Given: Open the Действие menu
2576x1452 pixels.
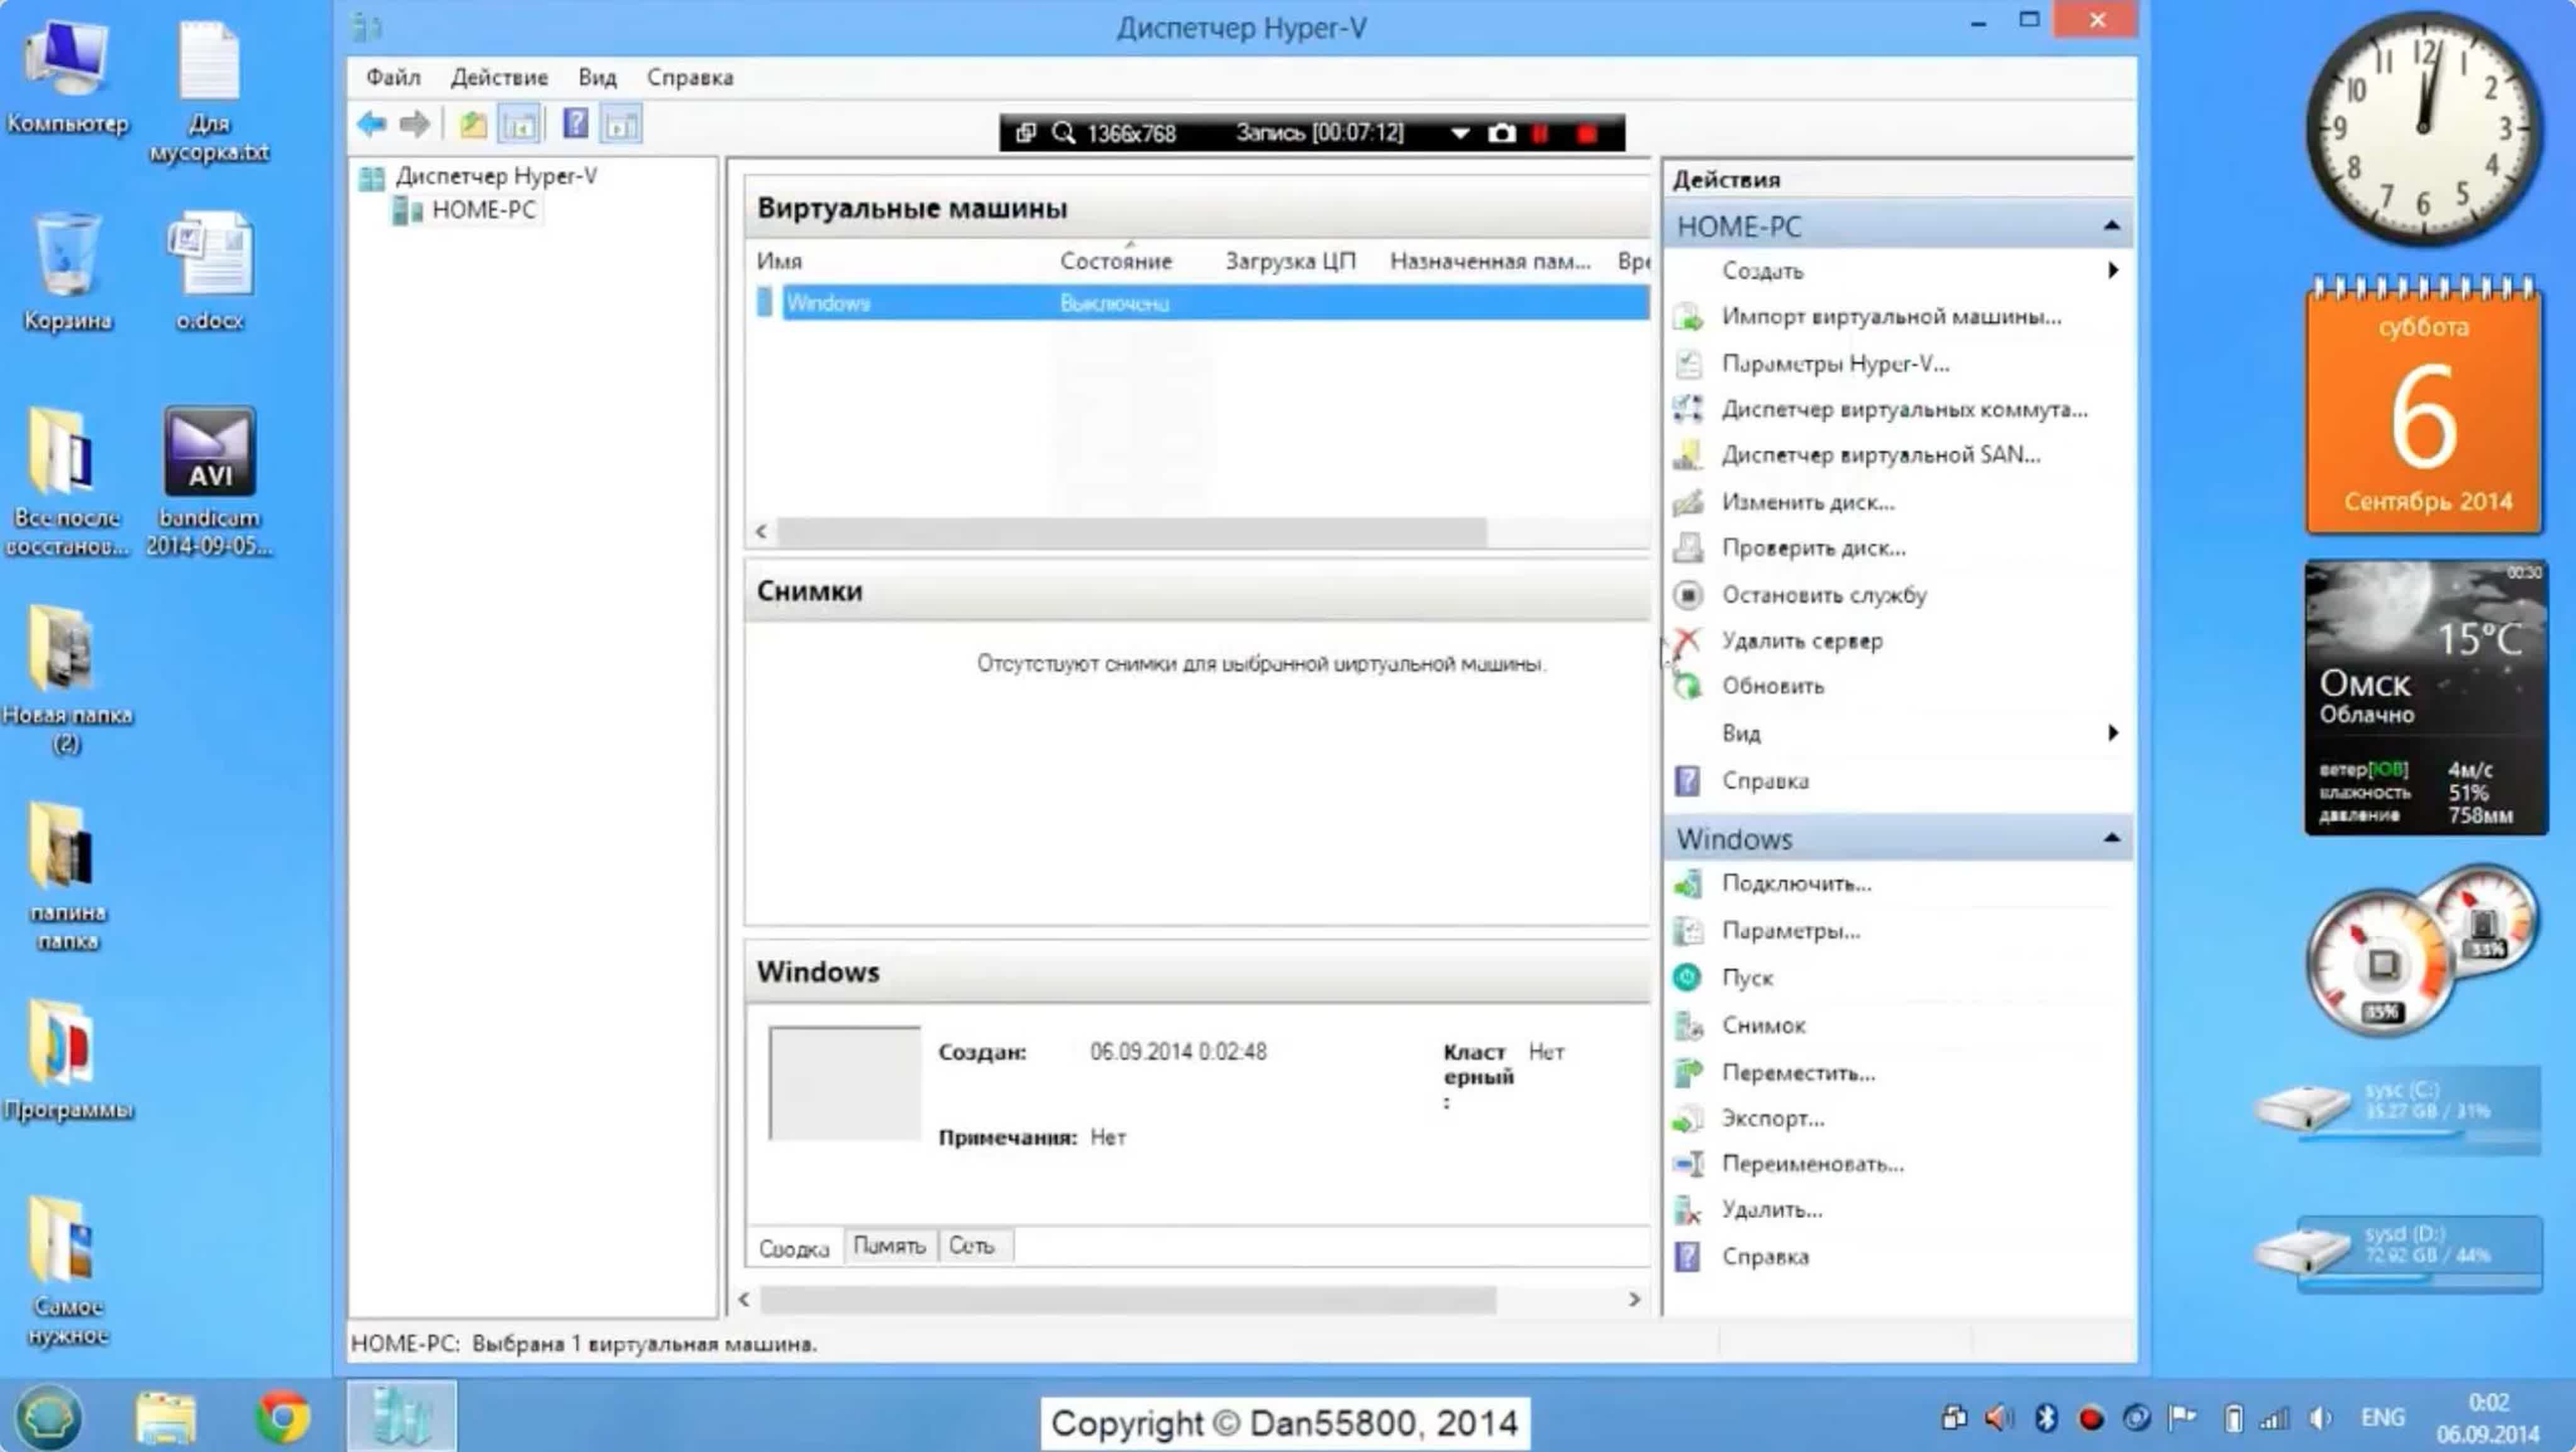Looking at the screenshot, I should pyautogui.click(x=499, y=77).
